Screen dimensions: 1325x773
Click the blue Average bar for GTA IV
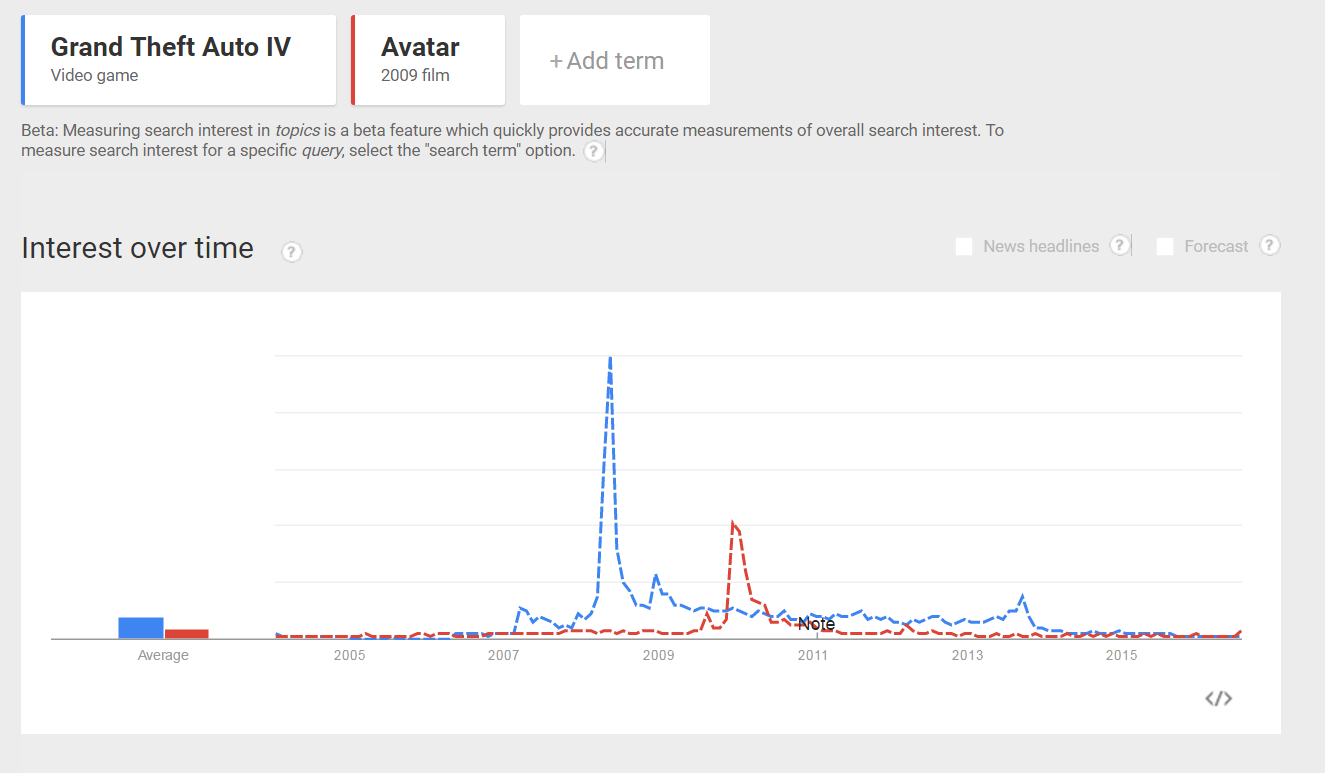click(x=140, y=628)
